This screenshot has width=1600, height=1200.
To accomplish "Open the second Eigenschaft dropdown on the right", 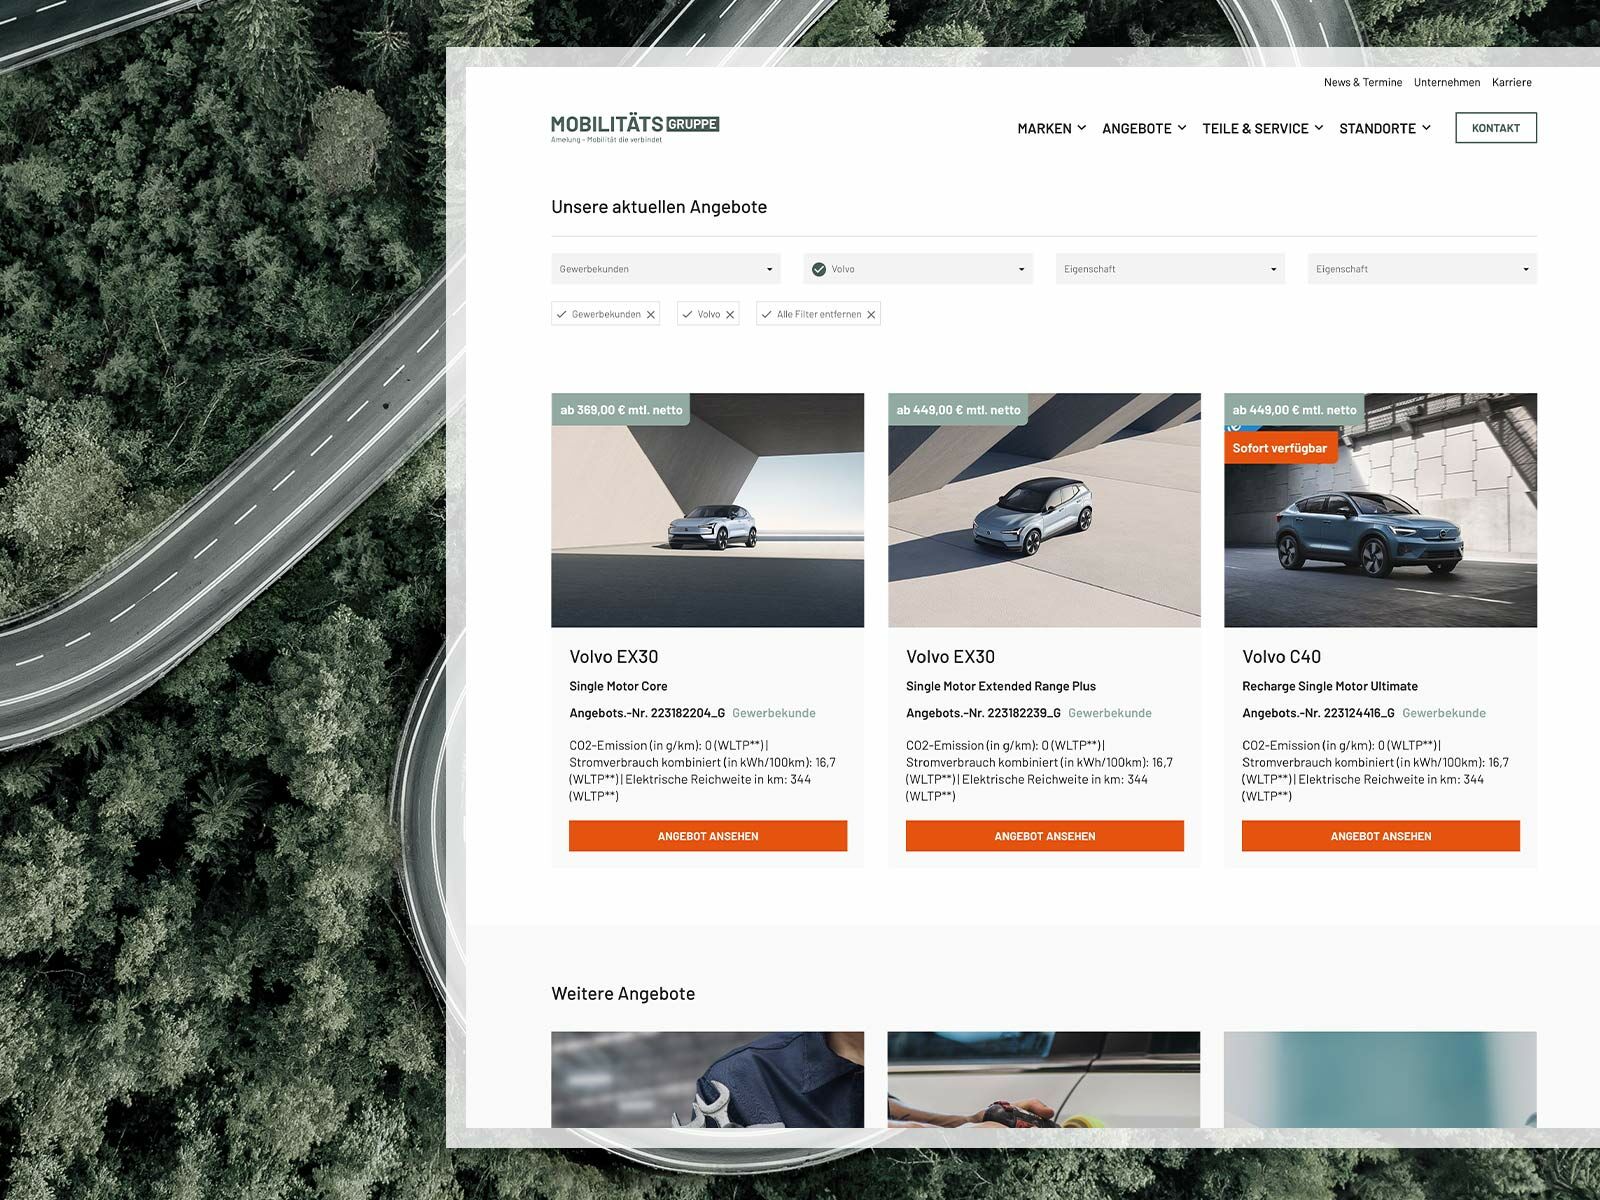I will 1421,268.
